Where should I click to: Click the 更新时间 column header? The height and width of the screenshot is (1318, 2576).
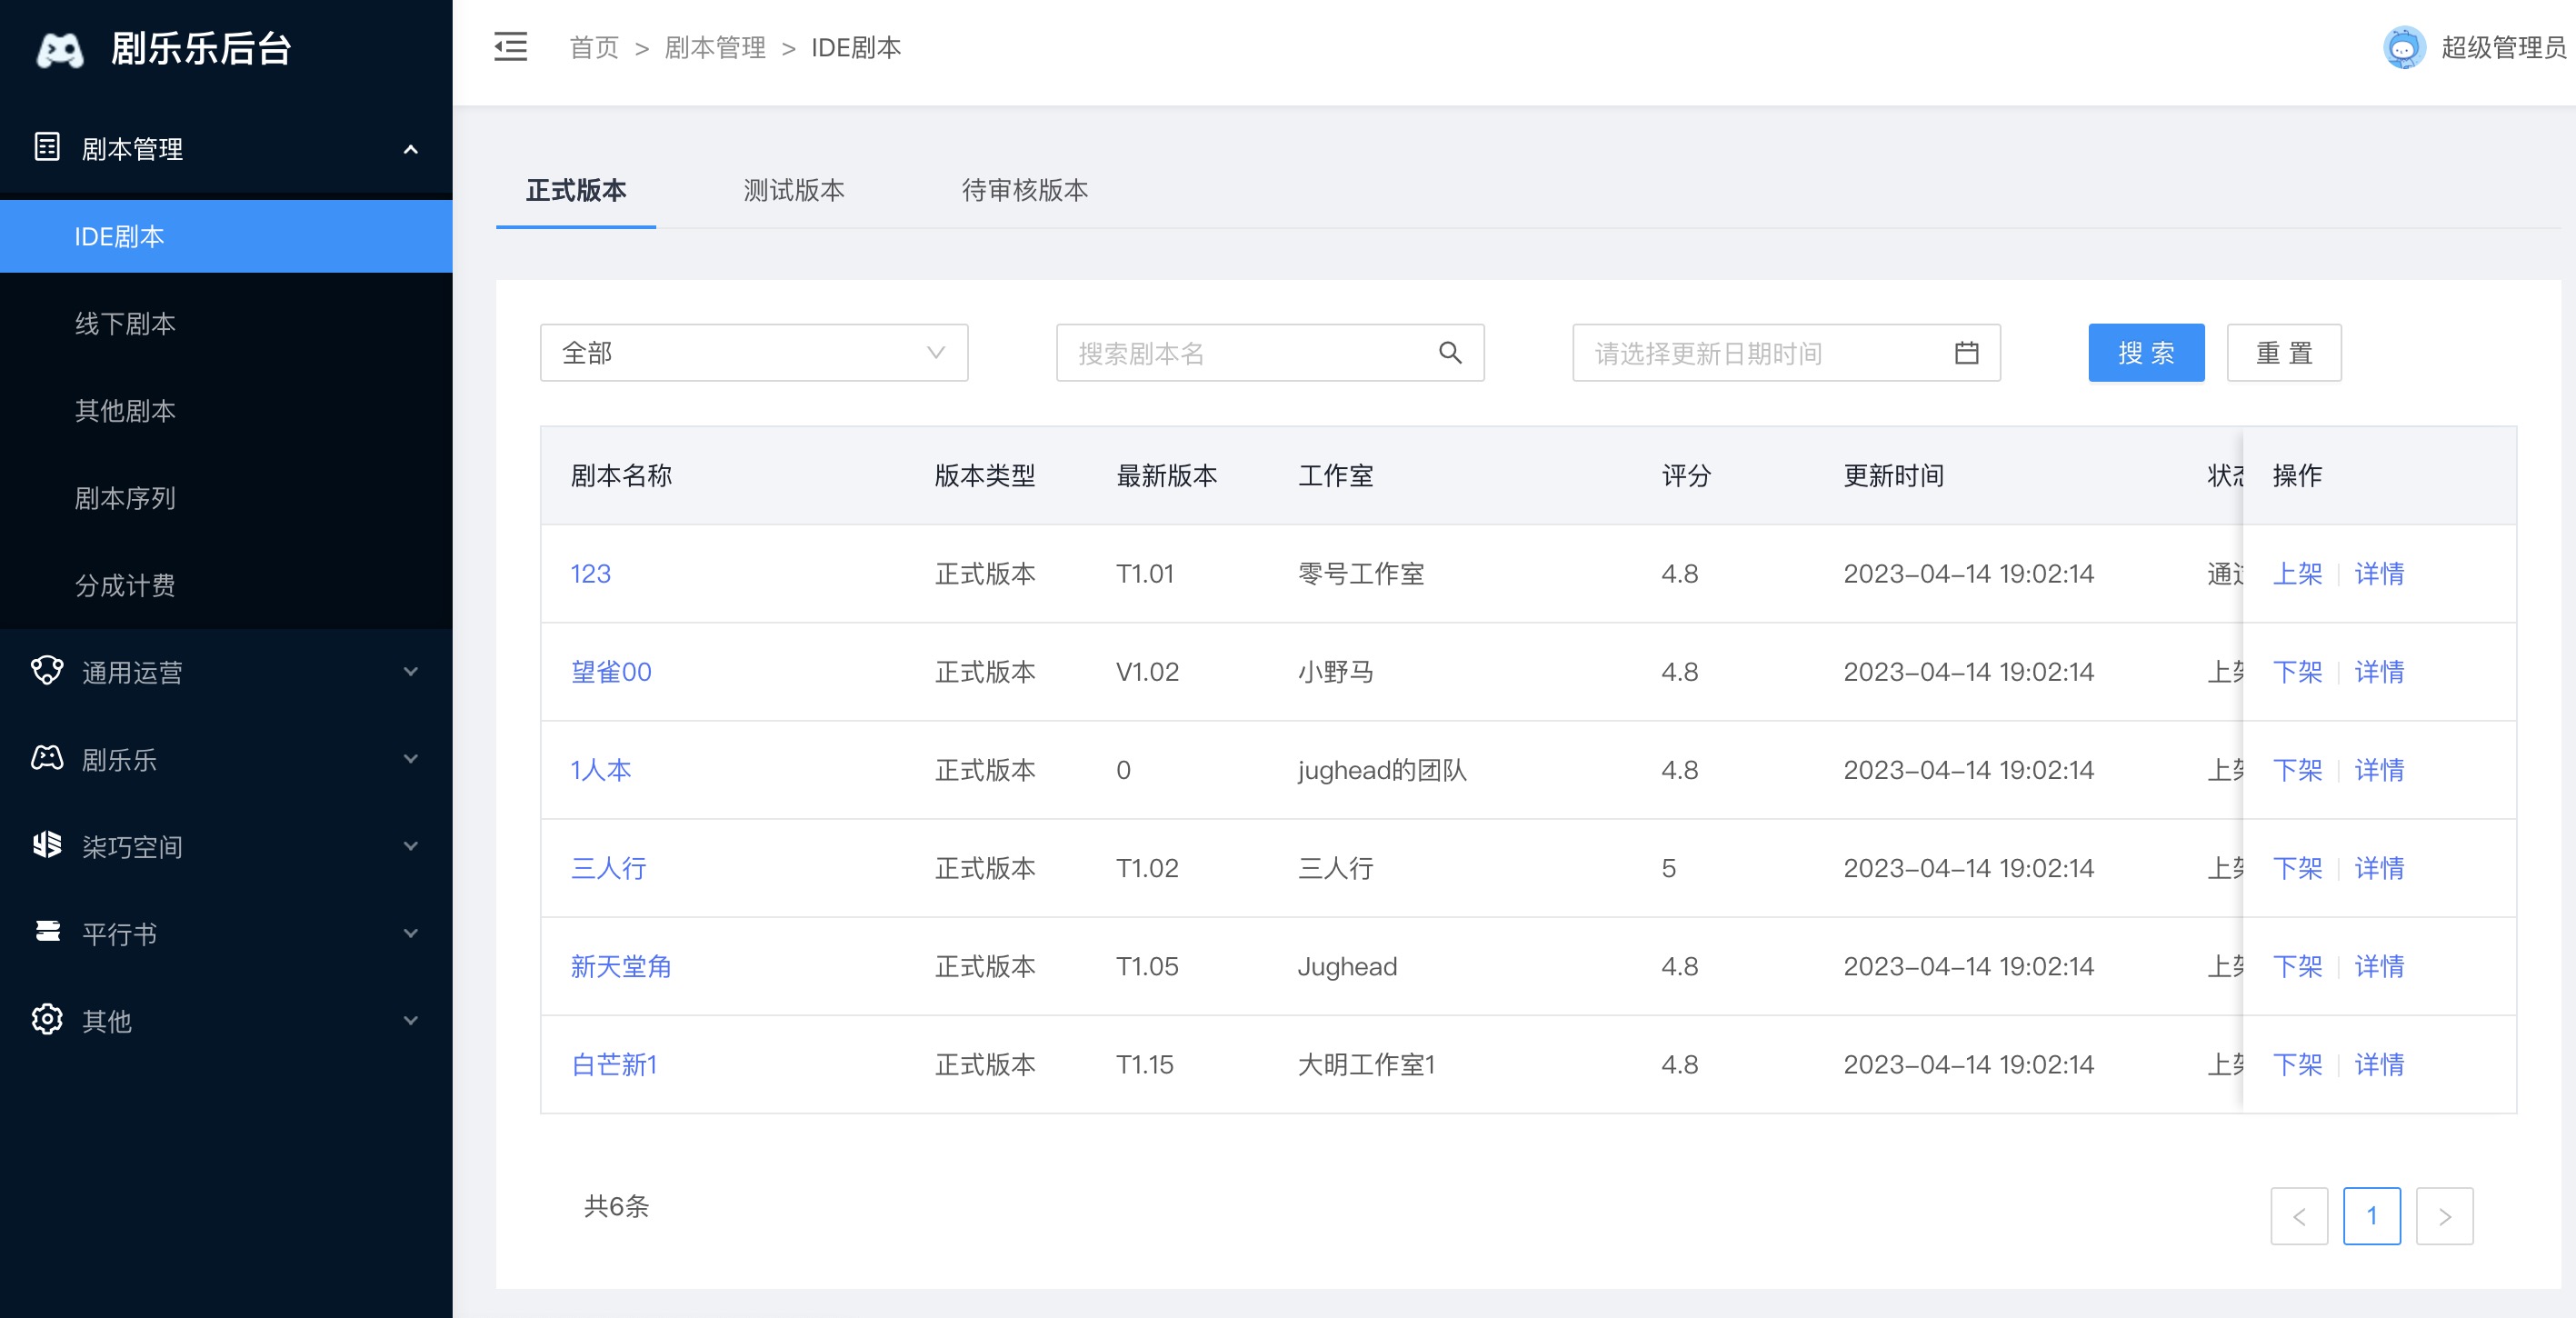1894,475
